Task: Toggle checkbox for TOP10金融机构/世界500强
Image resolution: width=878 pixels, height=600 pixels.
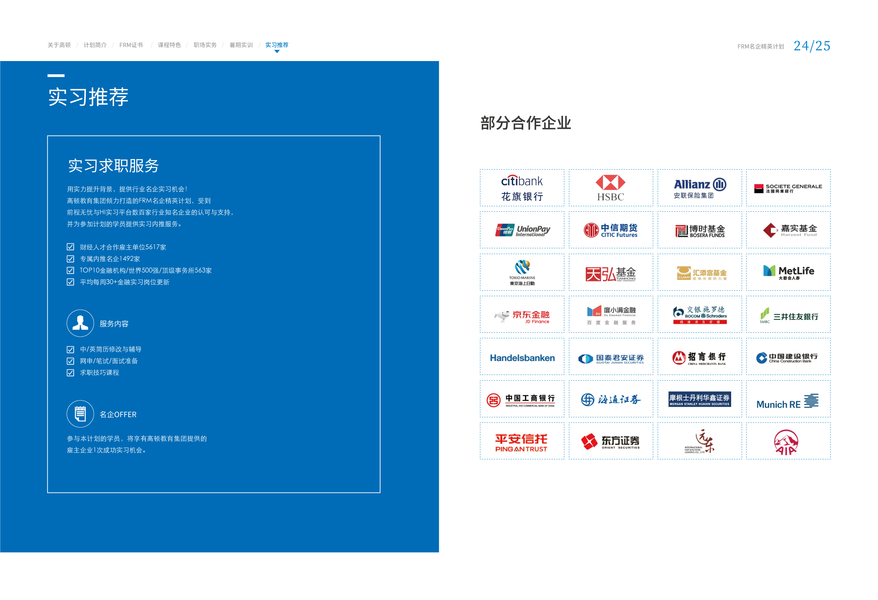Action: (70, 270)
